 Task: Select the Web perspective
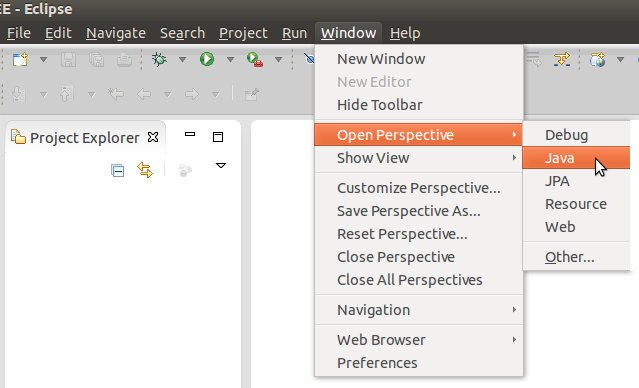click(x=576, y=227)
